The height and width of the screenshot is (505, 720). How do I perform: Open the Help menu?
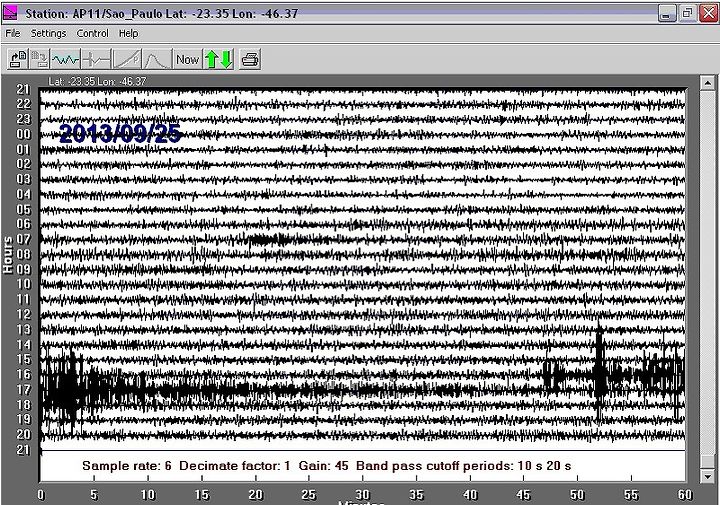click(x=128, y=34)
